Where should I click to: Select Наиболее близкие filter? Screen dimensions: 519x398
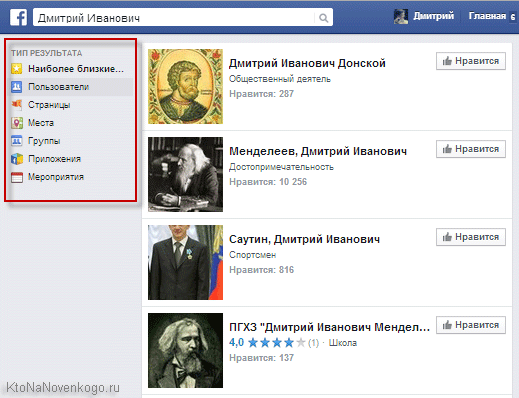[x=70, y=69]
